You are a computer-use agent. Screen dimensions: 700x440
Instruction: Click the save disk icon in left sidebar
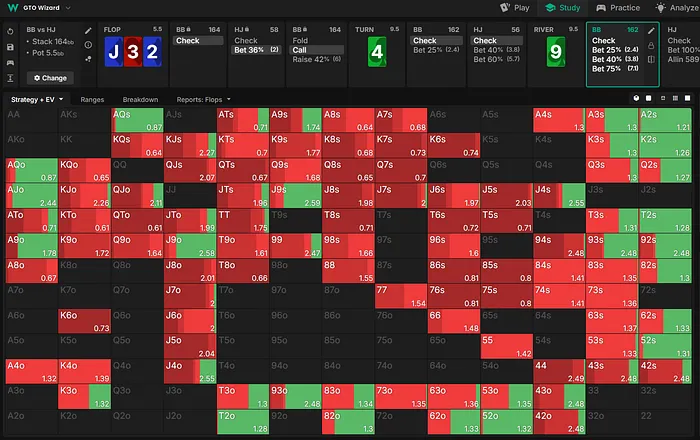pyautogui.click(x=10, y=46)
